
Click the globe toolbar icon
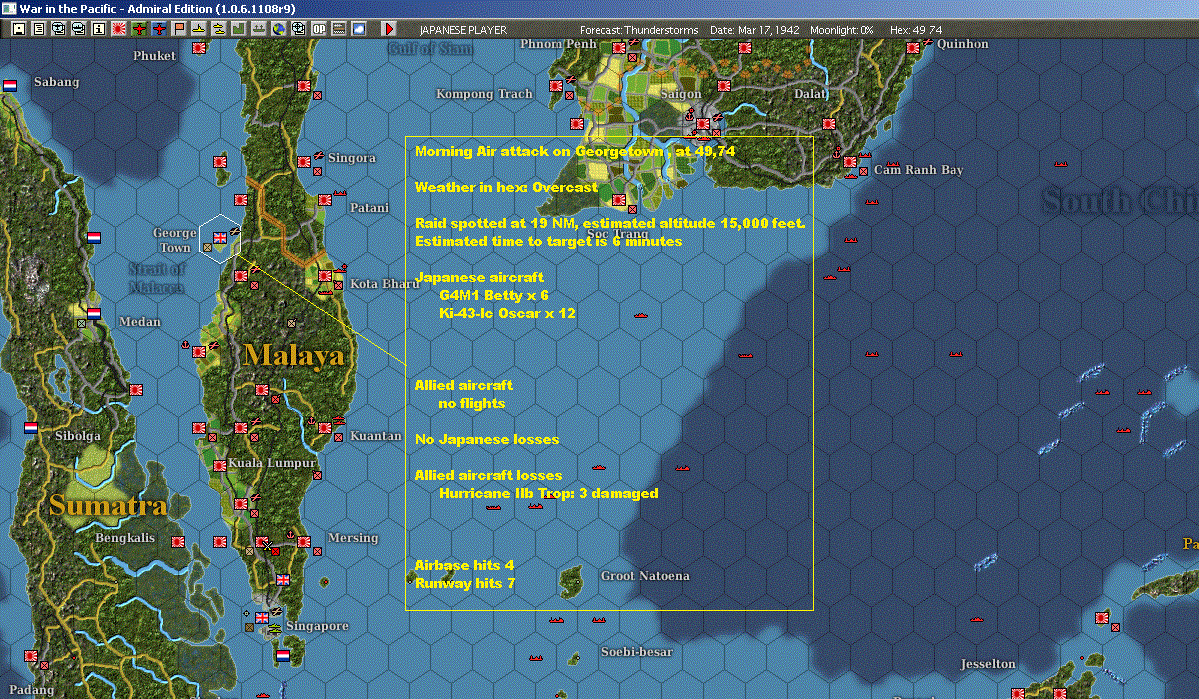(x=278, y=29)
